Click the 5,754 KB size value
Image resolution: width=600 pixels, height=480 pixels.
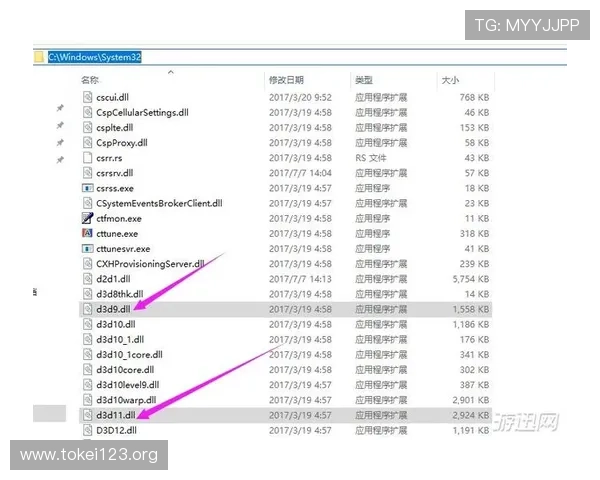pos(471,279)
